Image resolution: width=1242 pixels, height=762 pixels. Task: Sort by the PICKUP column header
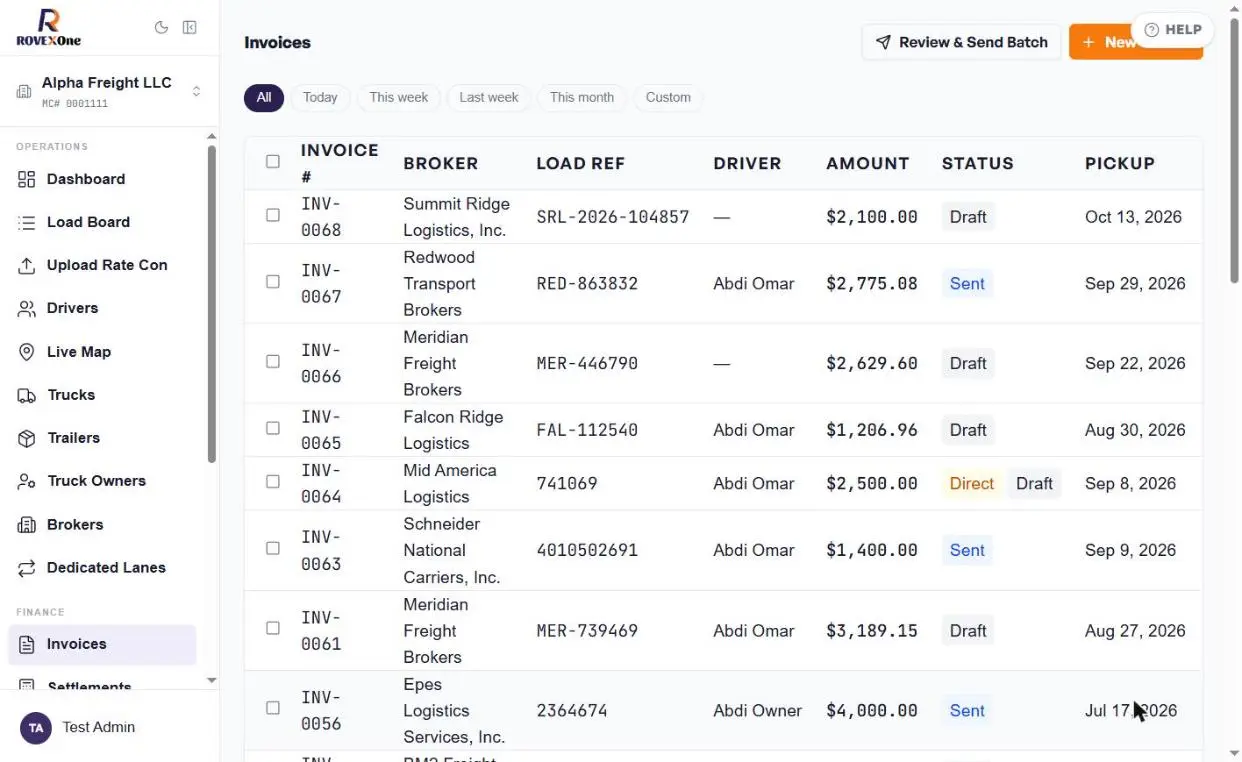[x=1119, y=163]
